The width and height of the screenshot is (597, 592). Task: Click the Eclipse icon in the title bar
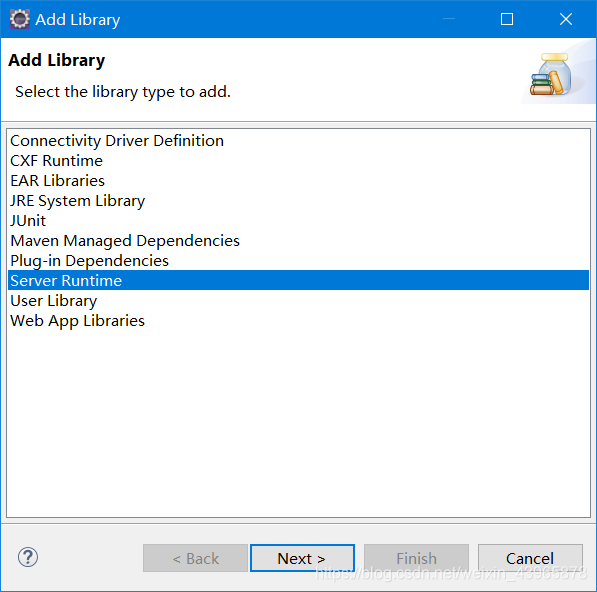[19, 19]
